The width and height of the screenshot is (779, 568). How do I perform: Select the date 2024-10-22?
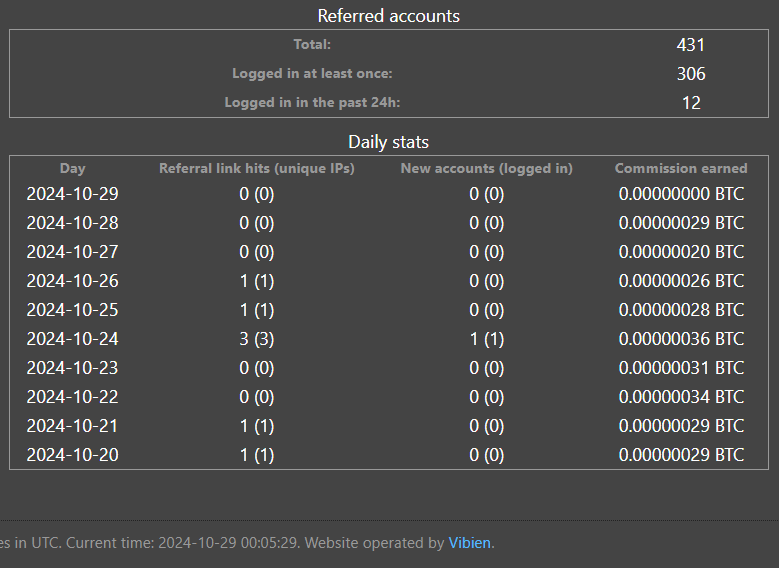point(73,397)
